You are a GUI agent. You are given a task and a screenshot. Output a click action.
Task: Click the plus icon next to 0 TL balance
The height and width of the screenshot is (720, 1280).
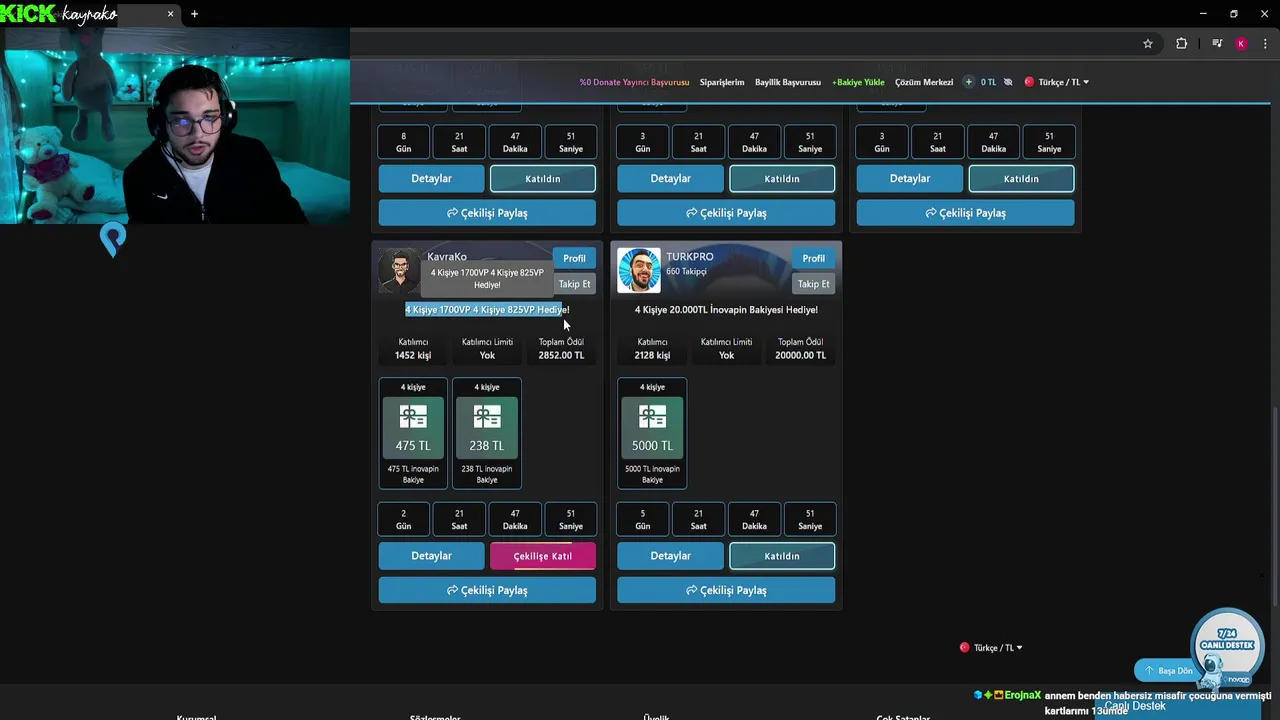pos(968,82)
